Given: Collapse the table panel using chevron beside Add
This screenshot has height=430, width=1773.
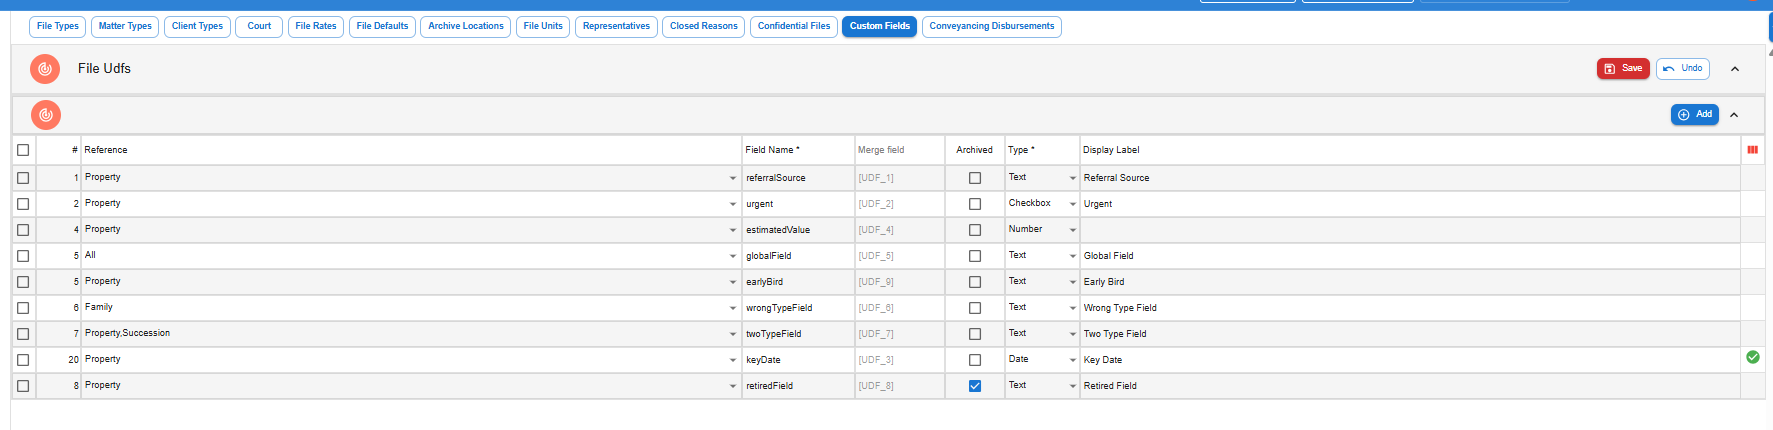Looking at the screenshot, I should [x=1734, y=115].
